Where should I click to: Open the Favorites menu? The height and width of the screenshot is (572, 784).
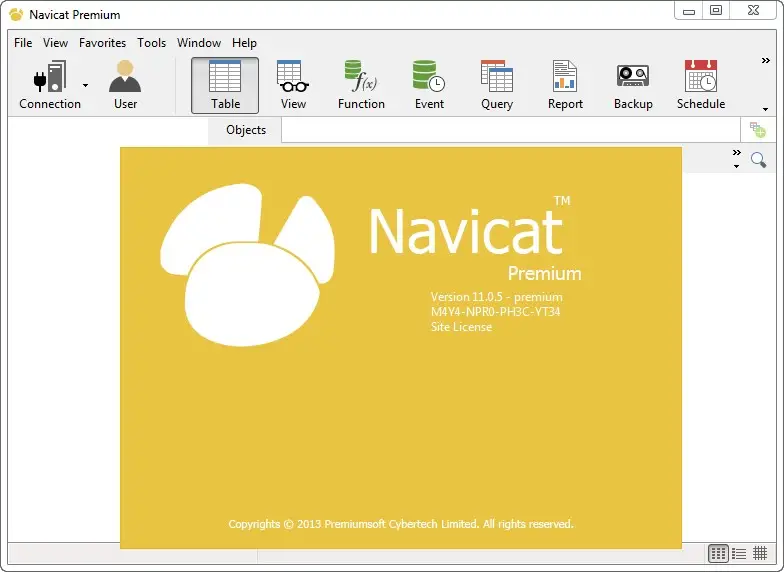point(102,43)
